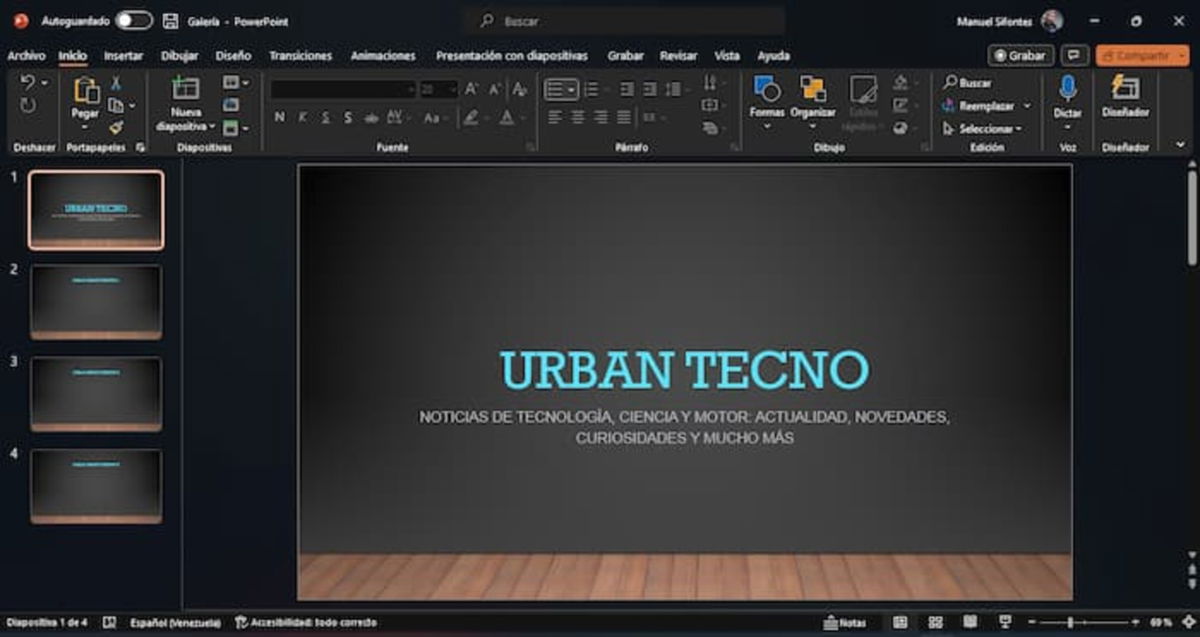Switch to Vista de lectura in status bar

(x=970, y=621)
